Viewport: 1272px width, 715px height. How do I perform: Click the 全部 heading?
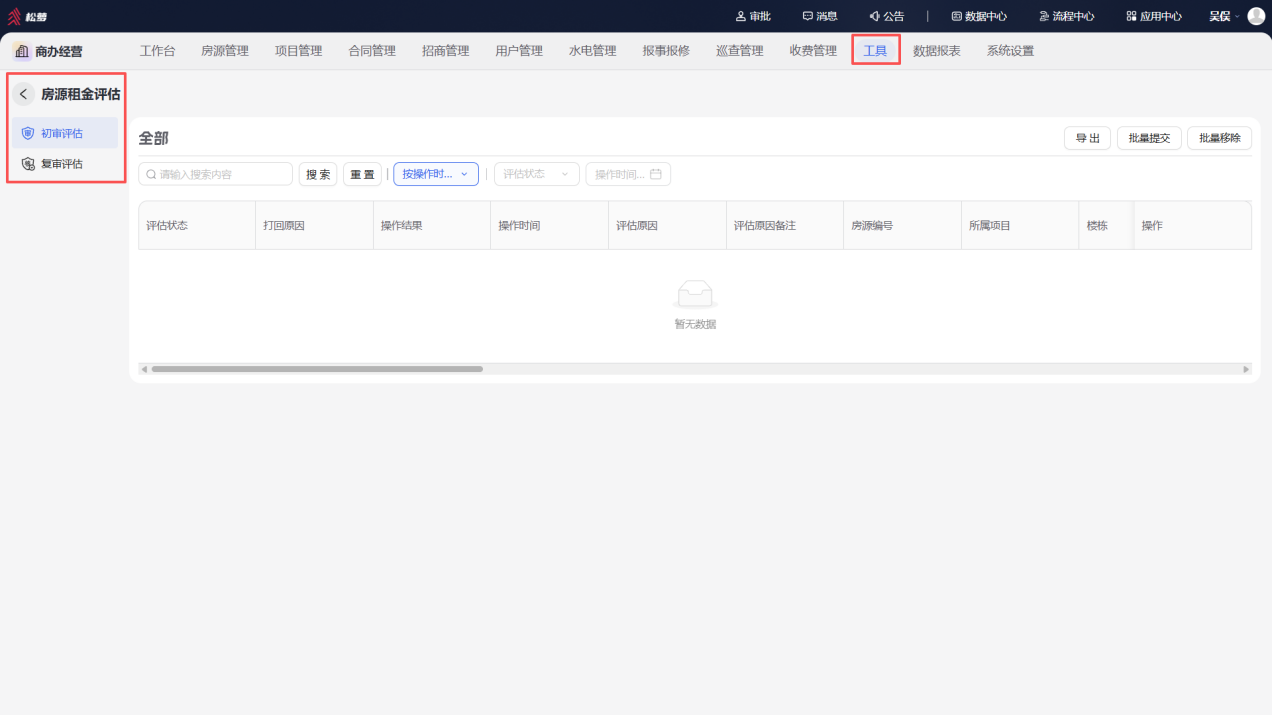click(x=153, y=138)
